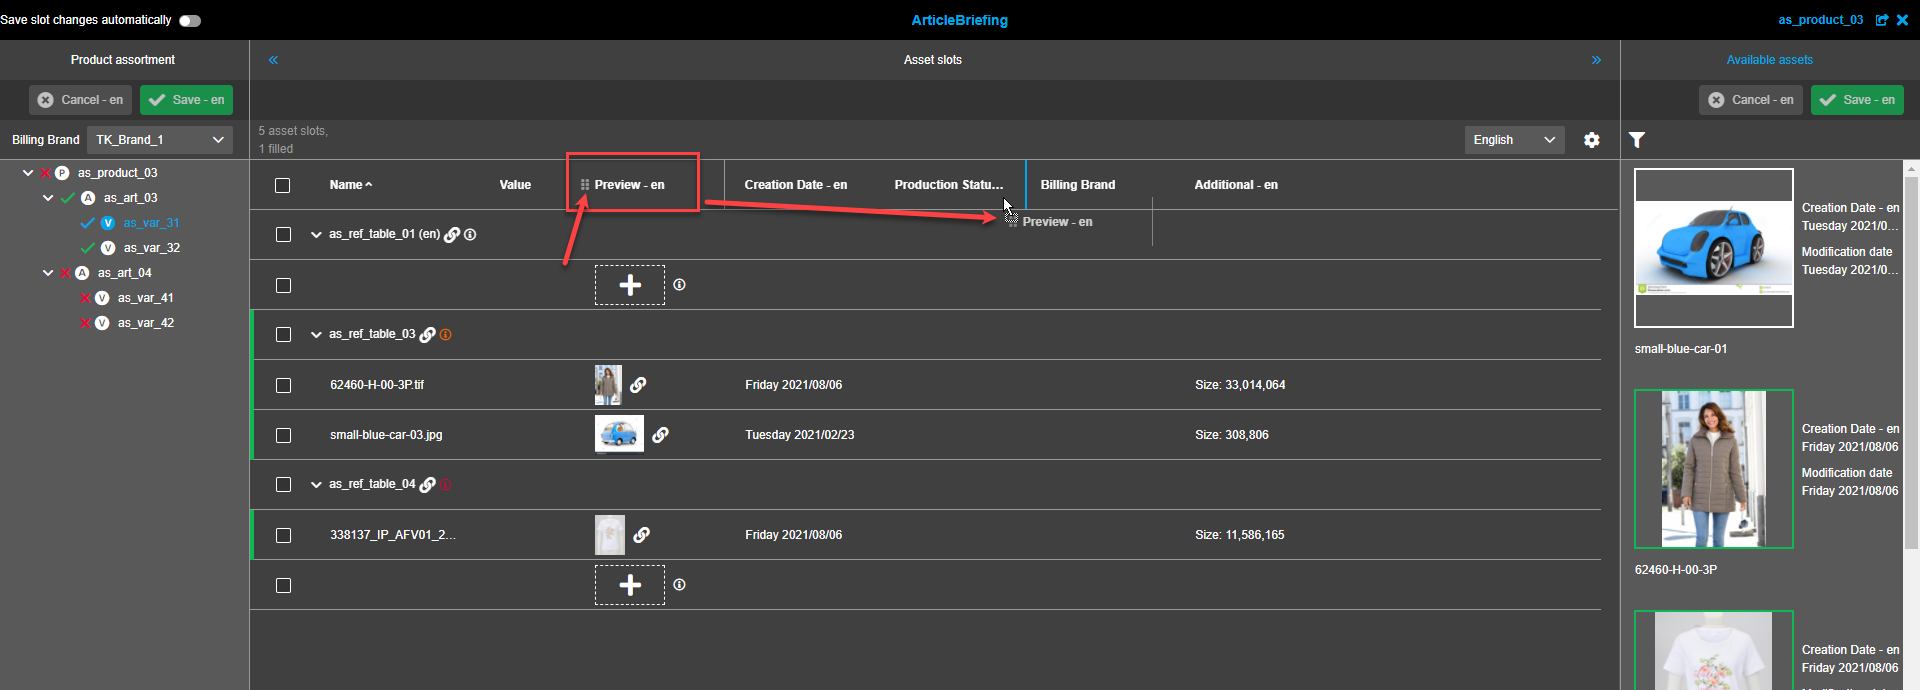The height and width of the screenshot is (690, 1920).
Task: Click the small-blue-car-03.jpg row preview thumbnail
Action: pos(619,435)
